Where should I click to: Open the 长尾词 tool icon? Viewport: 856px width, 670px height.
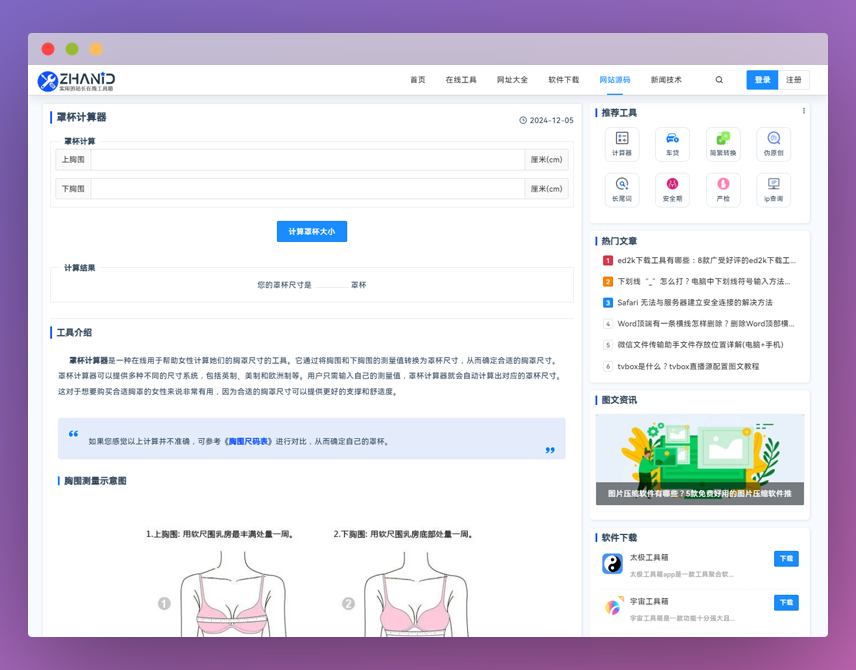coord(622,190)
